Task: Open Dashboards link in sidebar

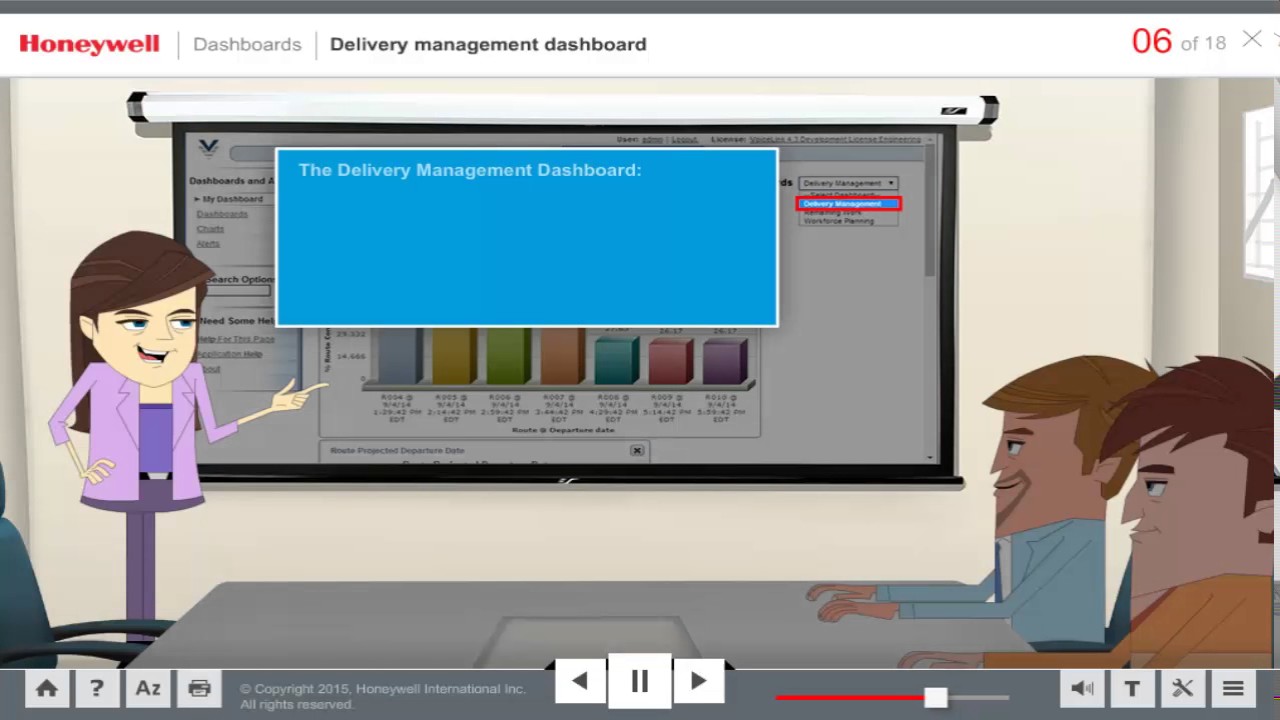Action: [222, 214]
